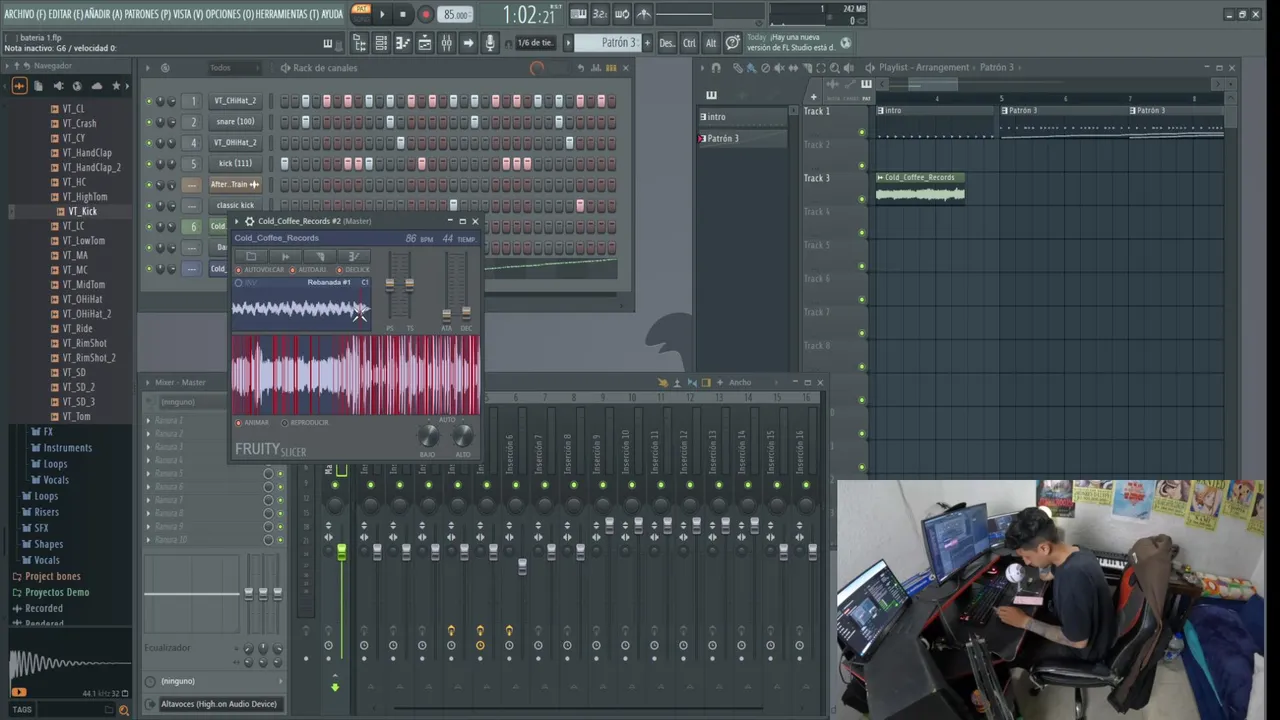Toggle the metronome icon in the top bar

pos(644,14)
